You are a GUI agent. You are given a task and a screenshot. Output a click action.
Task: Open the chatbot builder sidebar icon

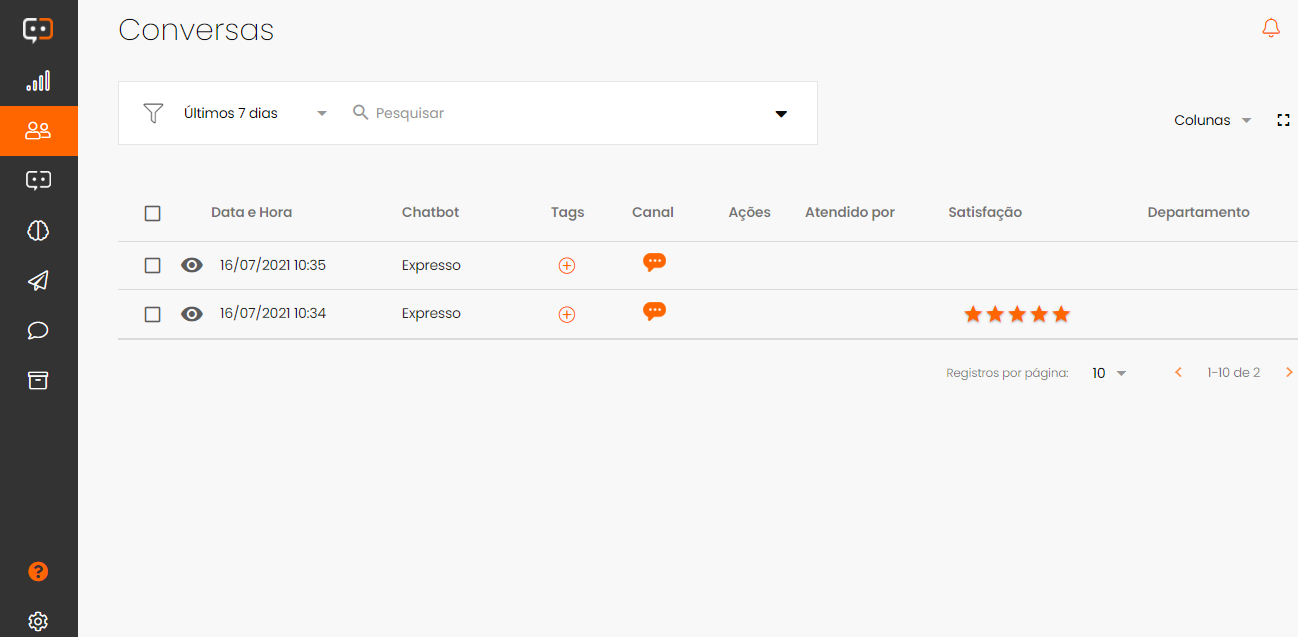(38, 181)
